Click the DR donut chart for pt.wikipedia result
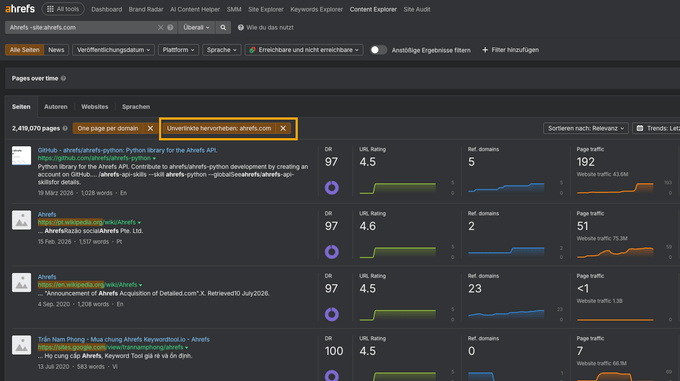 click(332, 252)
